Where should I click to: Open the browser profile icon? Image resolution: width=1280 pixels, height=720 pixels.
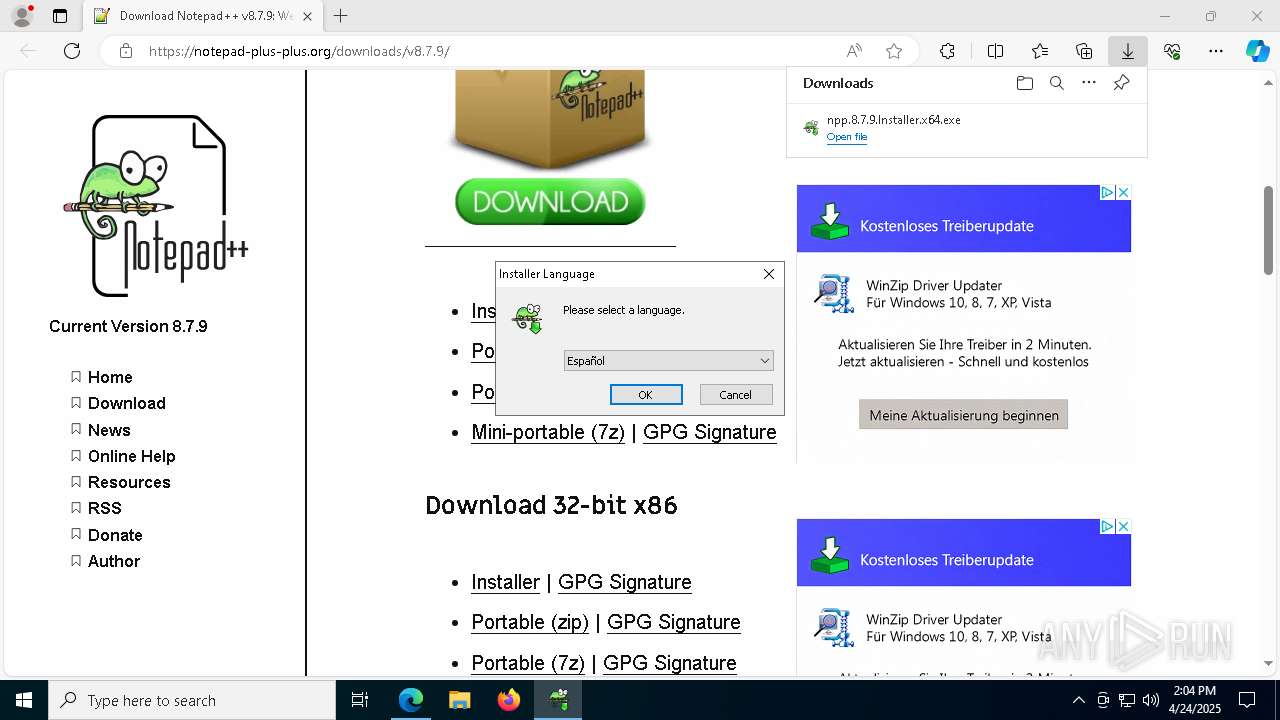click(22, 16)
